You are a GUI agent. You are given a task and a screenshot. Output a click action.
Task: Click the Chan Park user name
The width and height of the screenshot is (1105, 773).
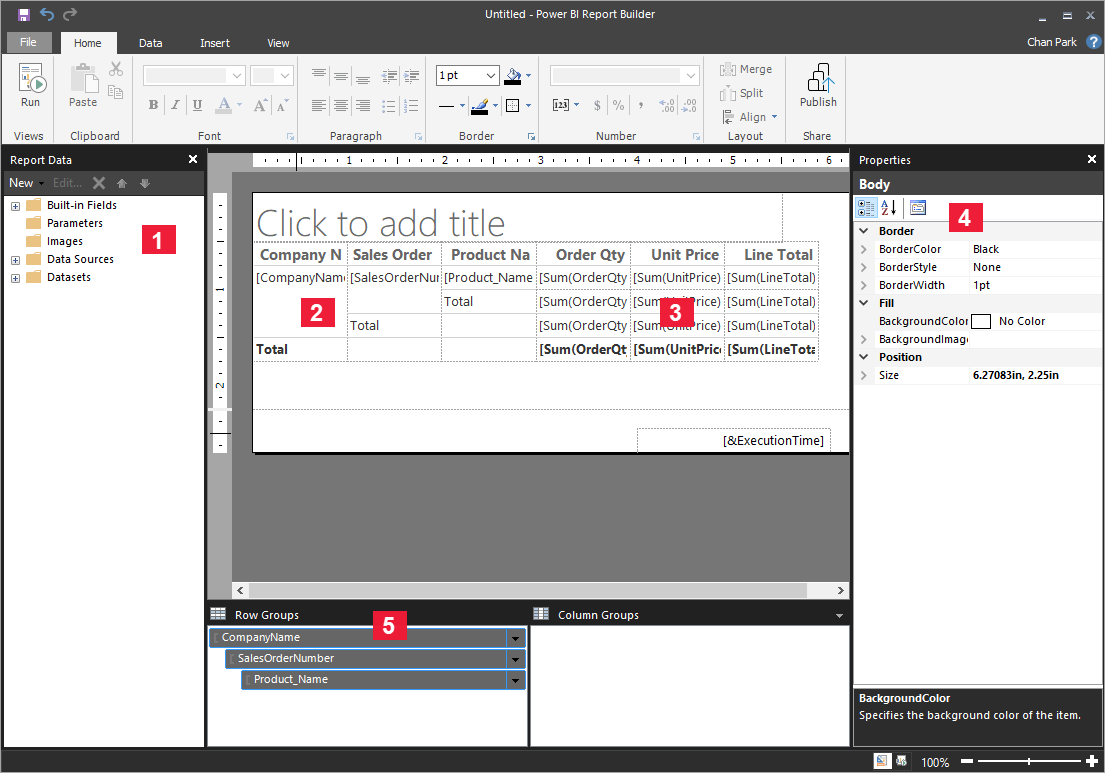pyautogui.click(x=1051, y=42)
